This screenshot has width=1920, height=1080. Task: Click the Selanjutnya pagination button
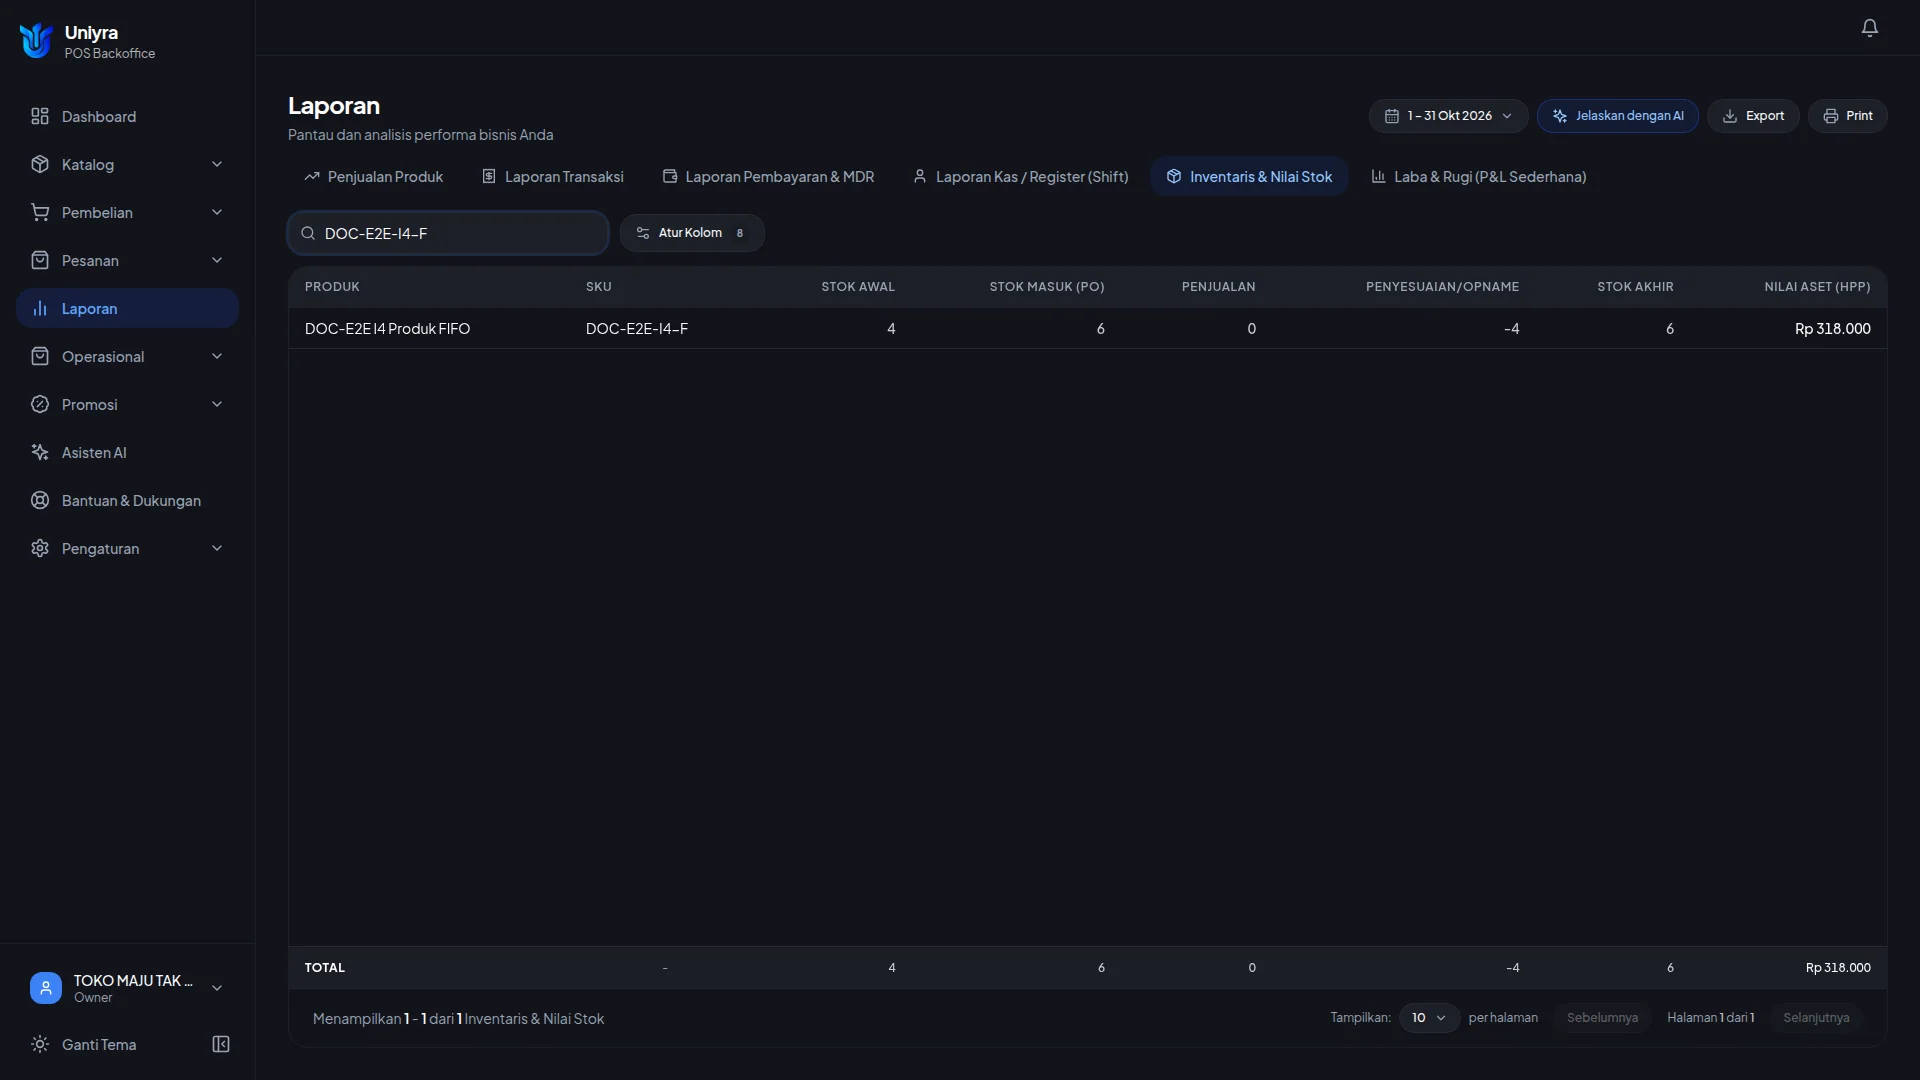1816,1018
